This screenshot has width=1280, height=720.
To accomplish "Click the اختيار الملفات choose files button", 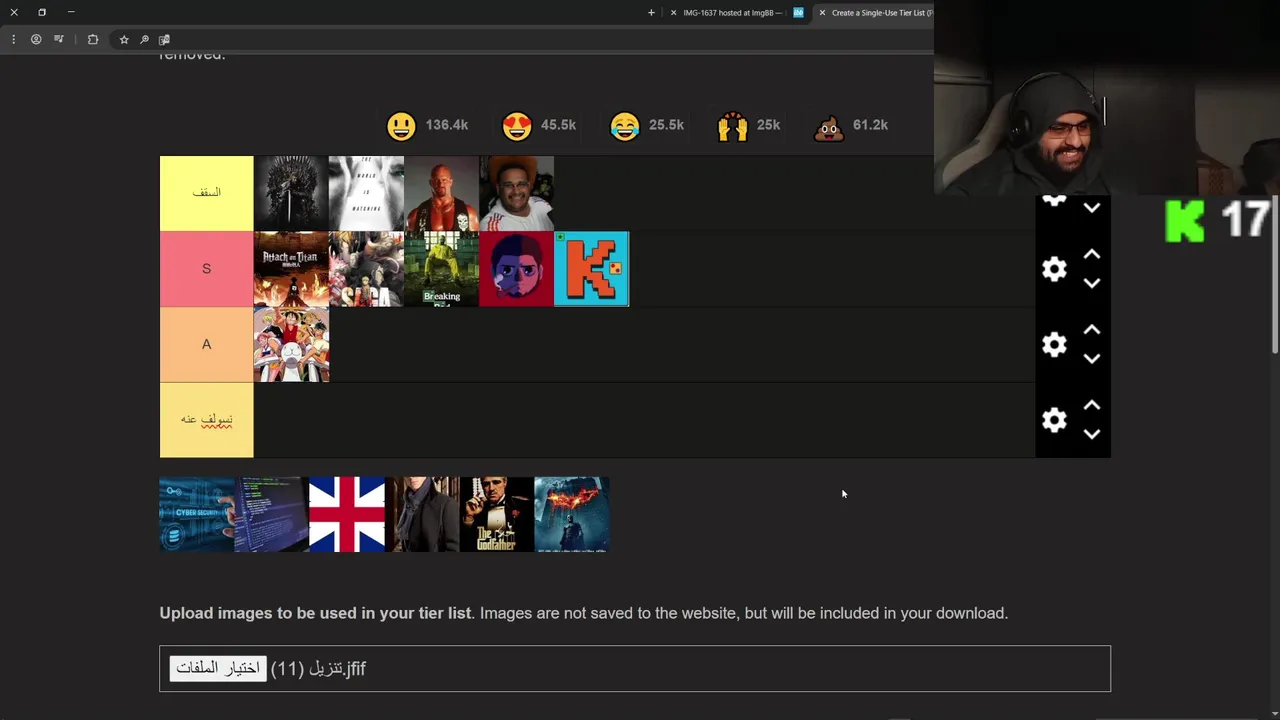I will (x=218, y=668).
